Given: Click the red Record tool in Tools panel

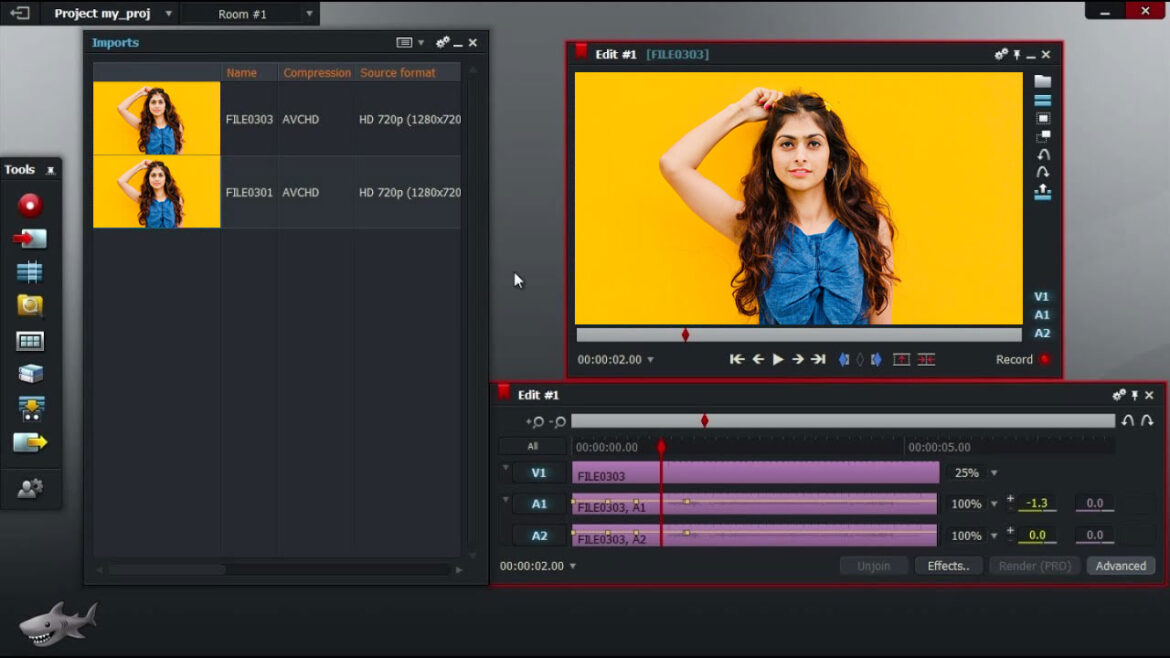Looking at the screenshot, I should [30, 205].
